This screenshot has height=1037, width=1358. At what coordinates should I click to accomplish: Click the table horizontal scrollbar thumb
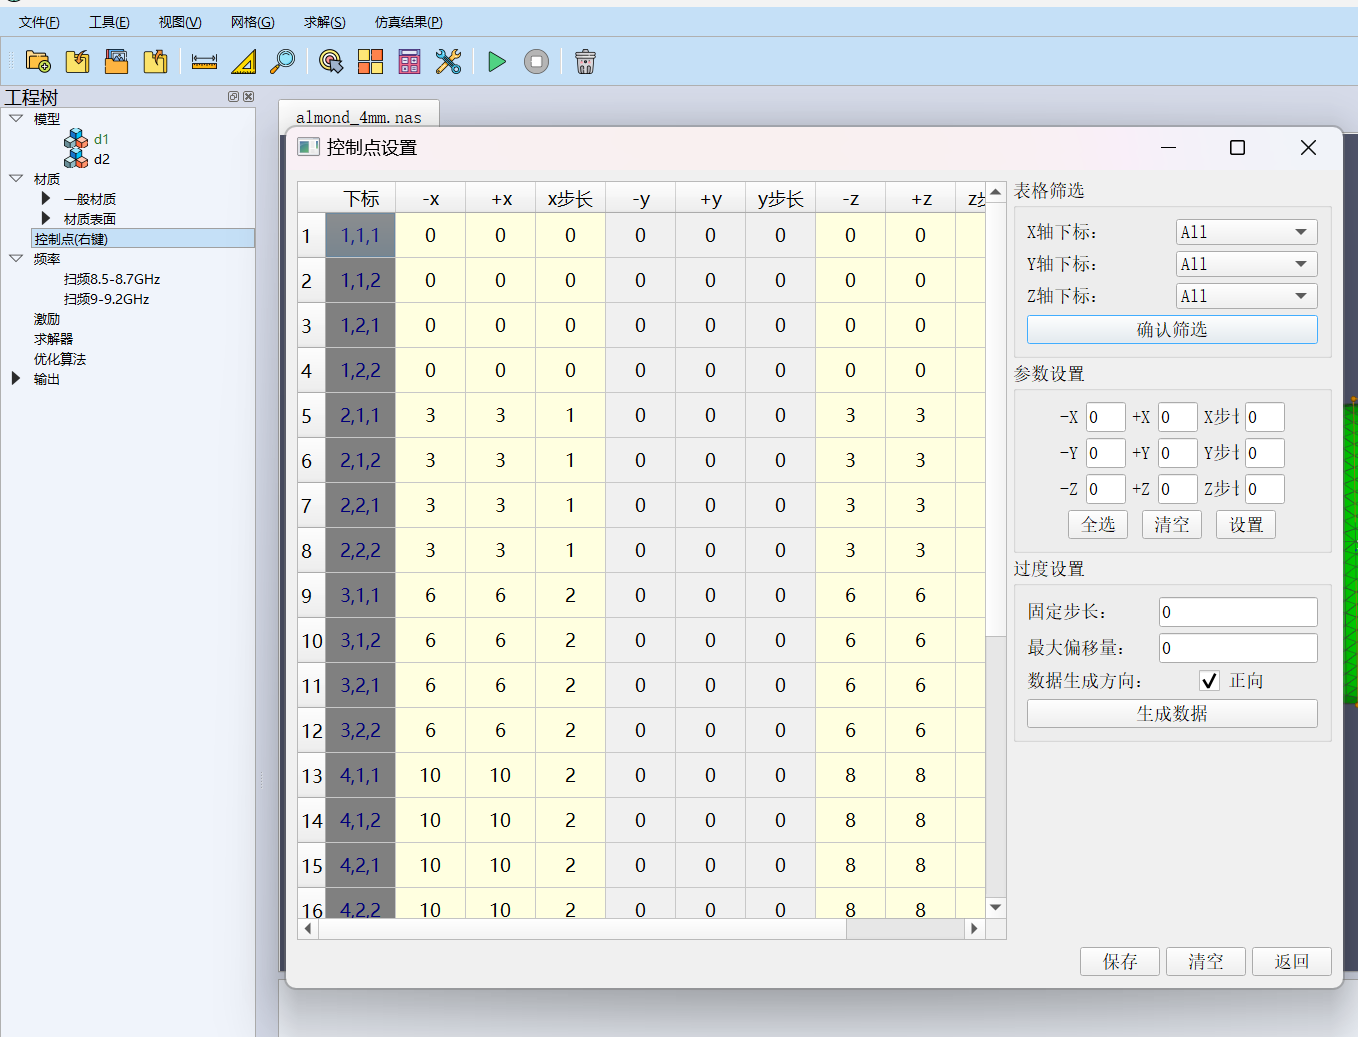click(582, 929)
